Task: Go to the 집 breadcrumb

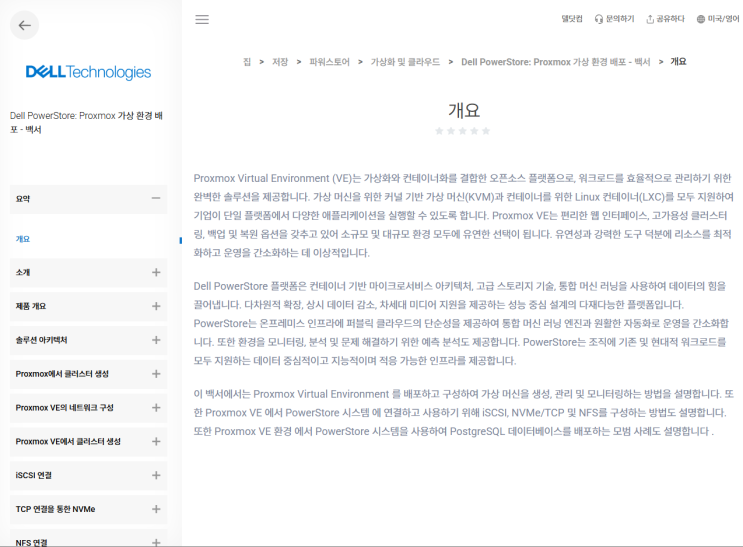Action: [x=247, y=62]
